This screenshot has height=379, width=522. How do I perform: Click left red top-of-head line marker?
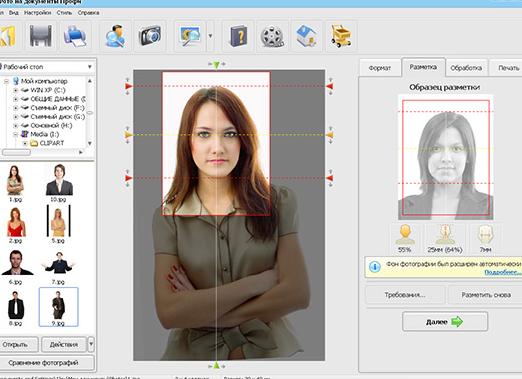pyautogui.click(x=129, y=86)
